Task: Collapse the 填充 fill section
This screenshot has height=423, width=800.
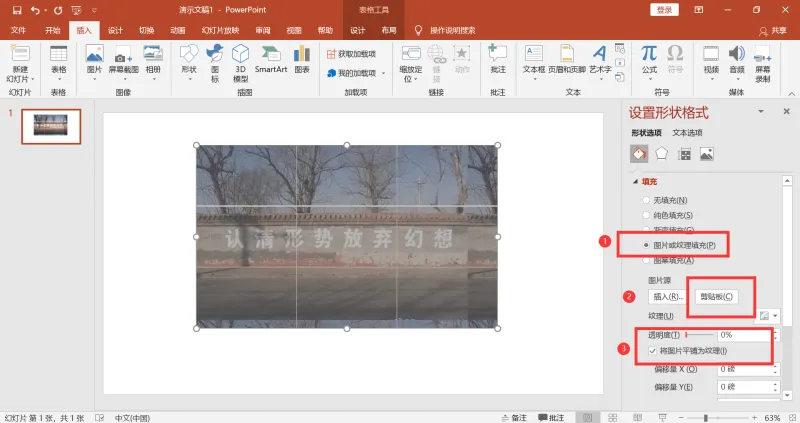Action: (635, 182)
